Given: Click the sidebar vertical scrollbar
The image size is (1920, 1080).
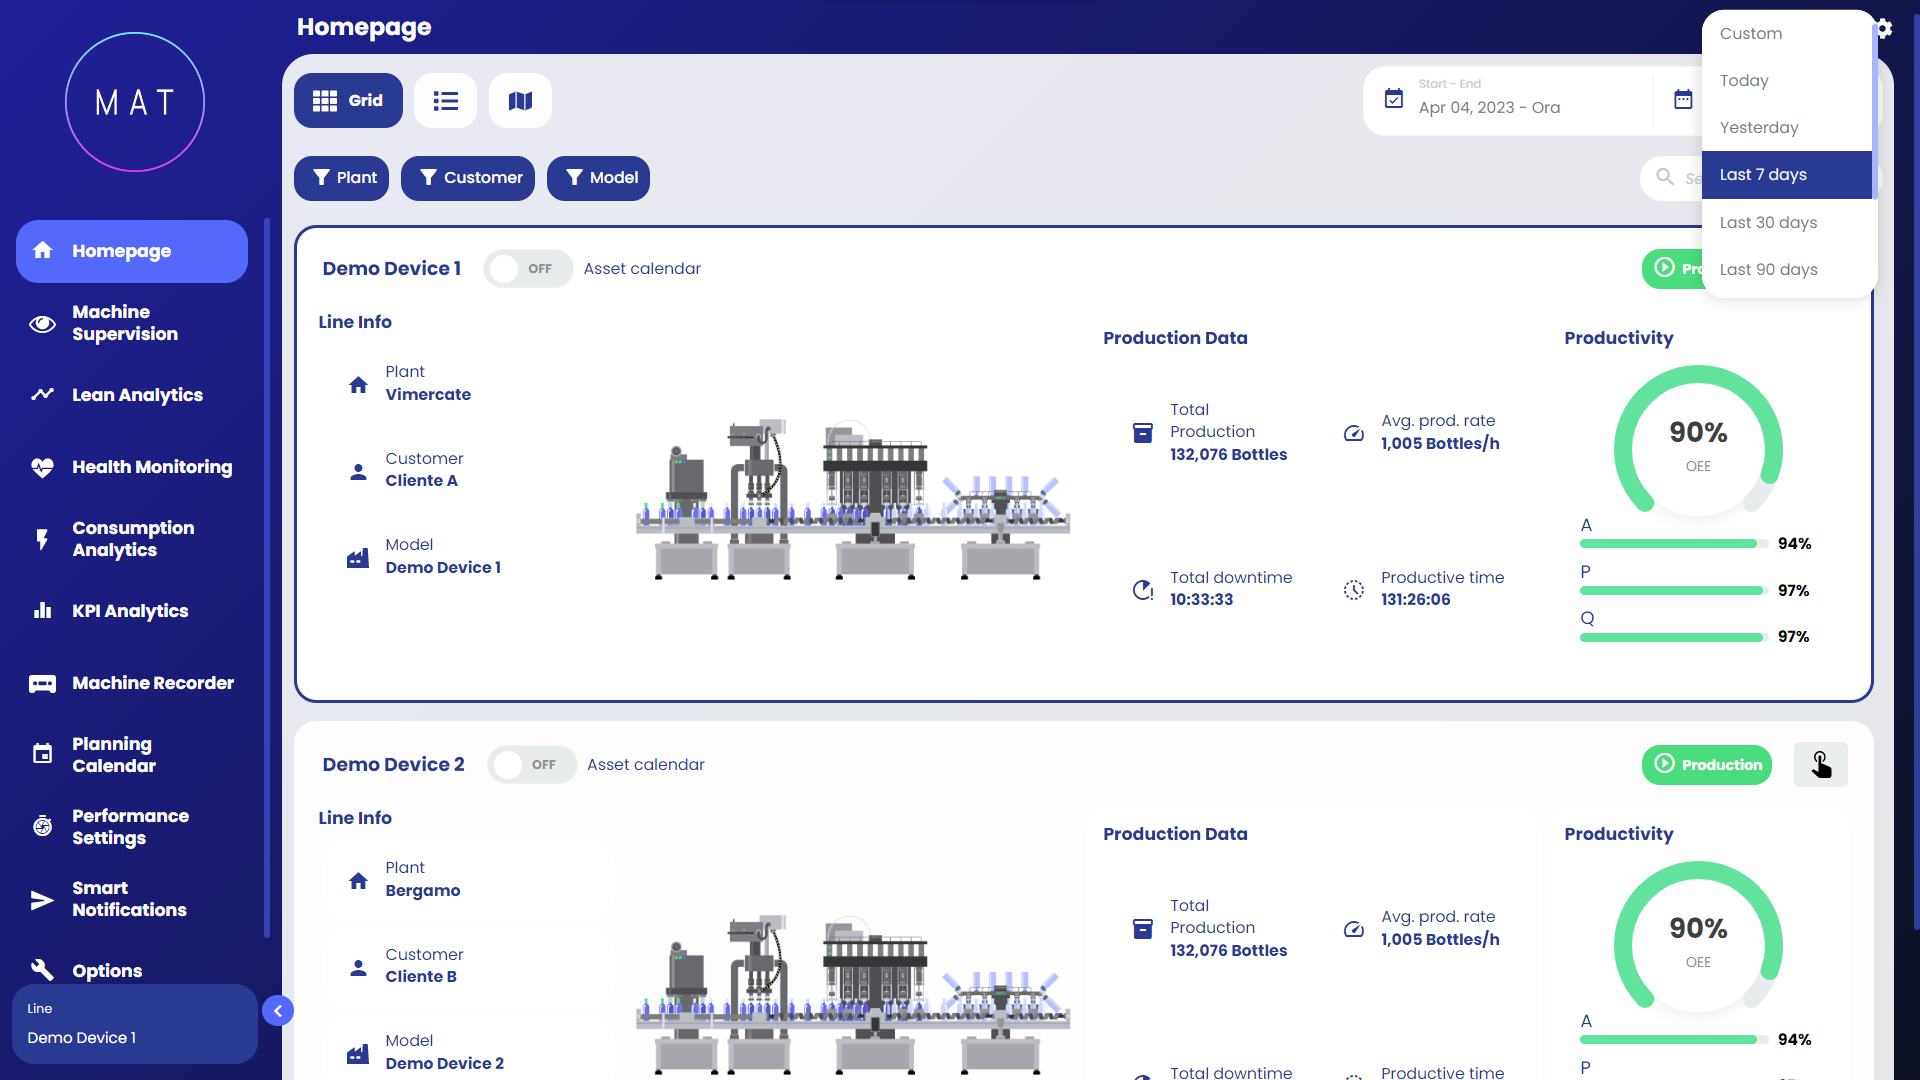Looking at the screenshot, I should 267,578.
